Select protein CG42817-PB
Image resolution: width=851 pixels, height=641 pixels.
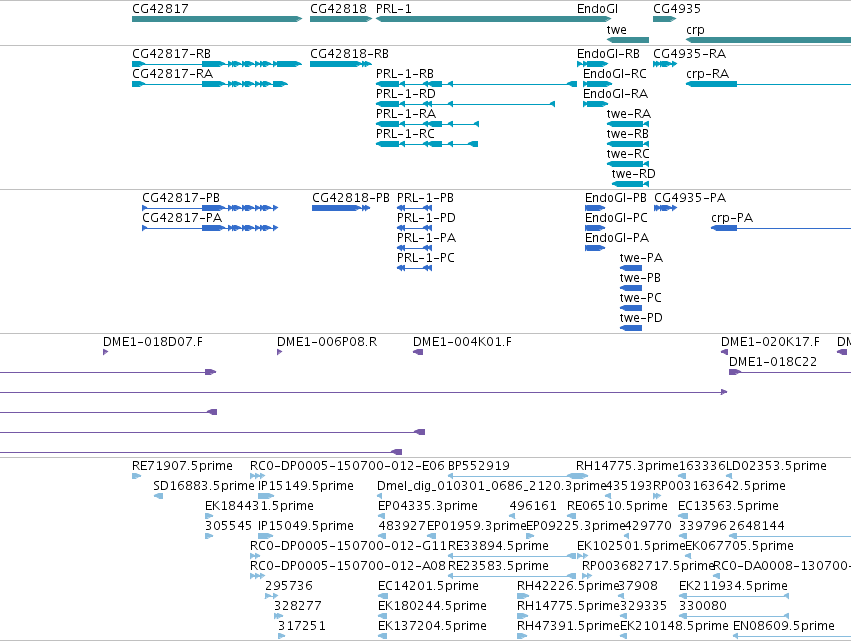[x=210, y=208]
